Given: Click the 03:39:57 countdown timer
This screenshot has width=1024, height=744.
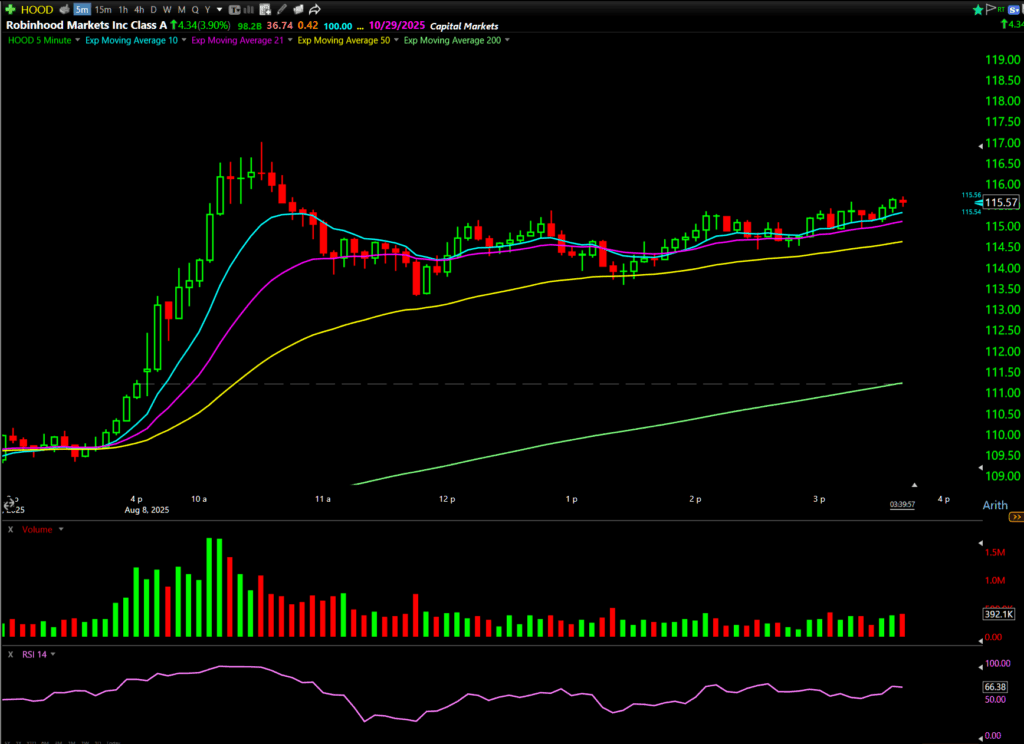Looking at the screenshot, I should pyautogui.click(x=902, y=504).
